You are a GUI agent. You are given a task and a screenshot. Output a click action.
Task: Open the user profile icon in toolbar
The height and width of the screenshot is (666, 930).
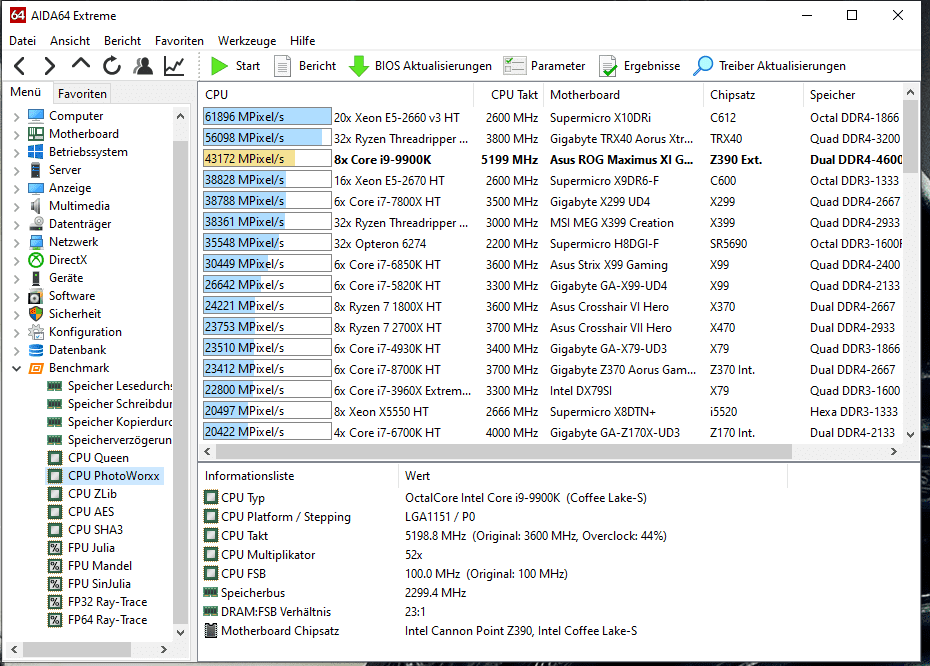(x=143, y=66)
